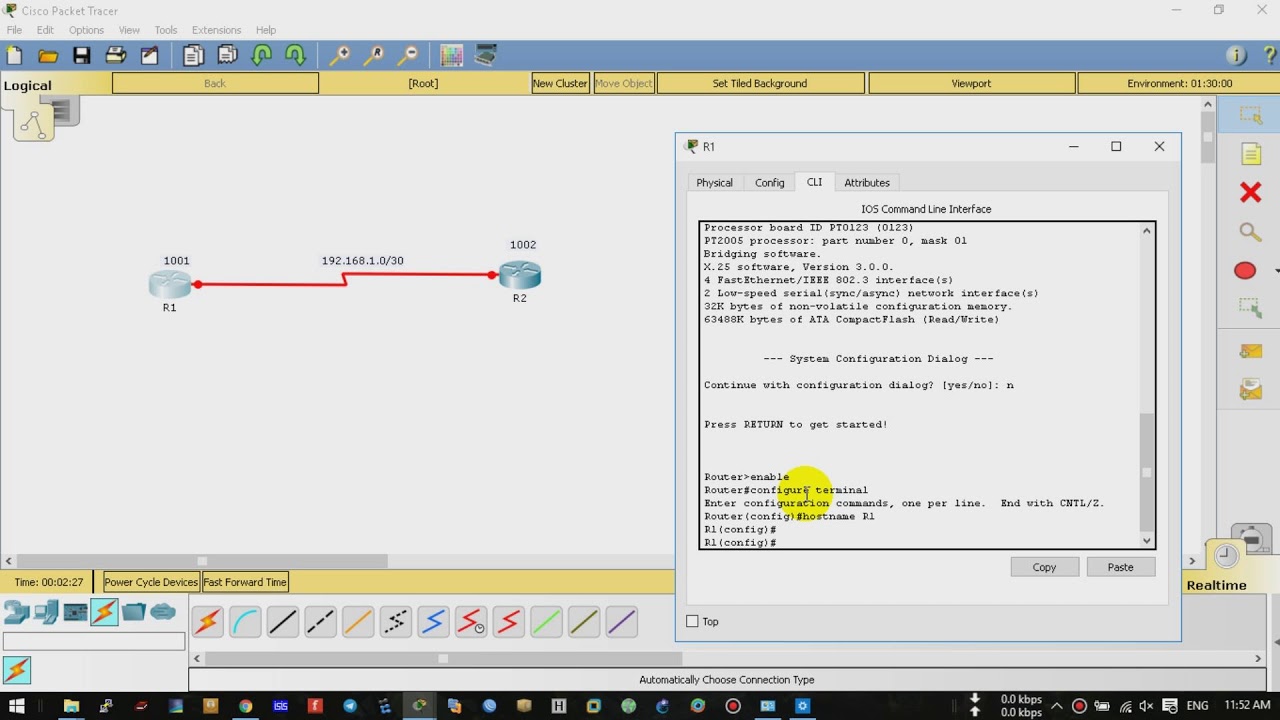1280x720 pixels.
Task: Click the Paste button in R1 CLI
Action: click(1120, 567)
